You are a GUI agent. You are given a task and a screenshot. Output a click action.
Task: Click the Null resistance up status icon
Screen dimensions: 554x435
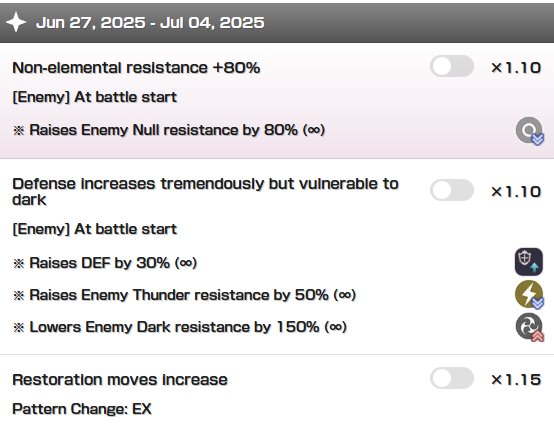pyautogui.click(x=529, y=131)
